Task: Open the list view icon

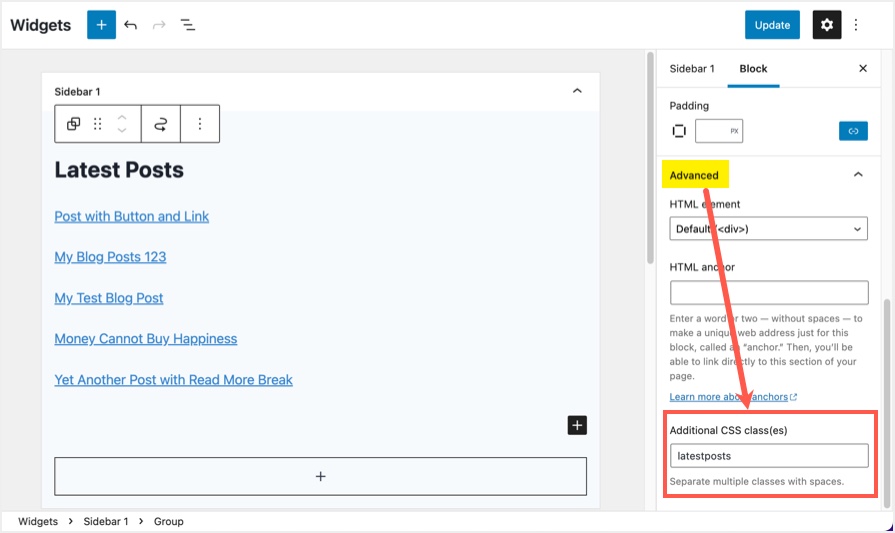Action: coord(188,25)
